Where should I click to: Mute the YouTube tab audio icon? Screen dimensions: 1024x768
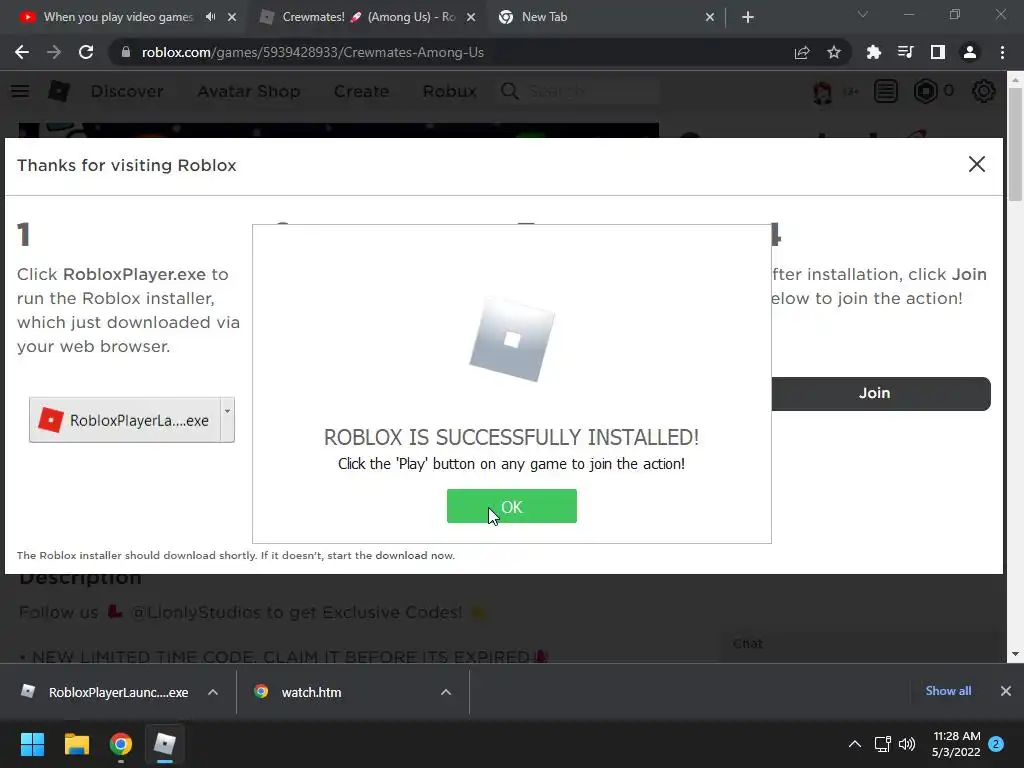[210, 17]
